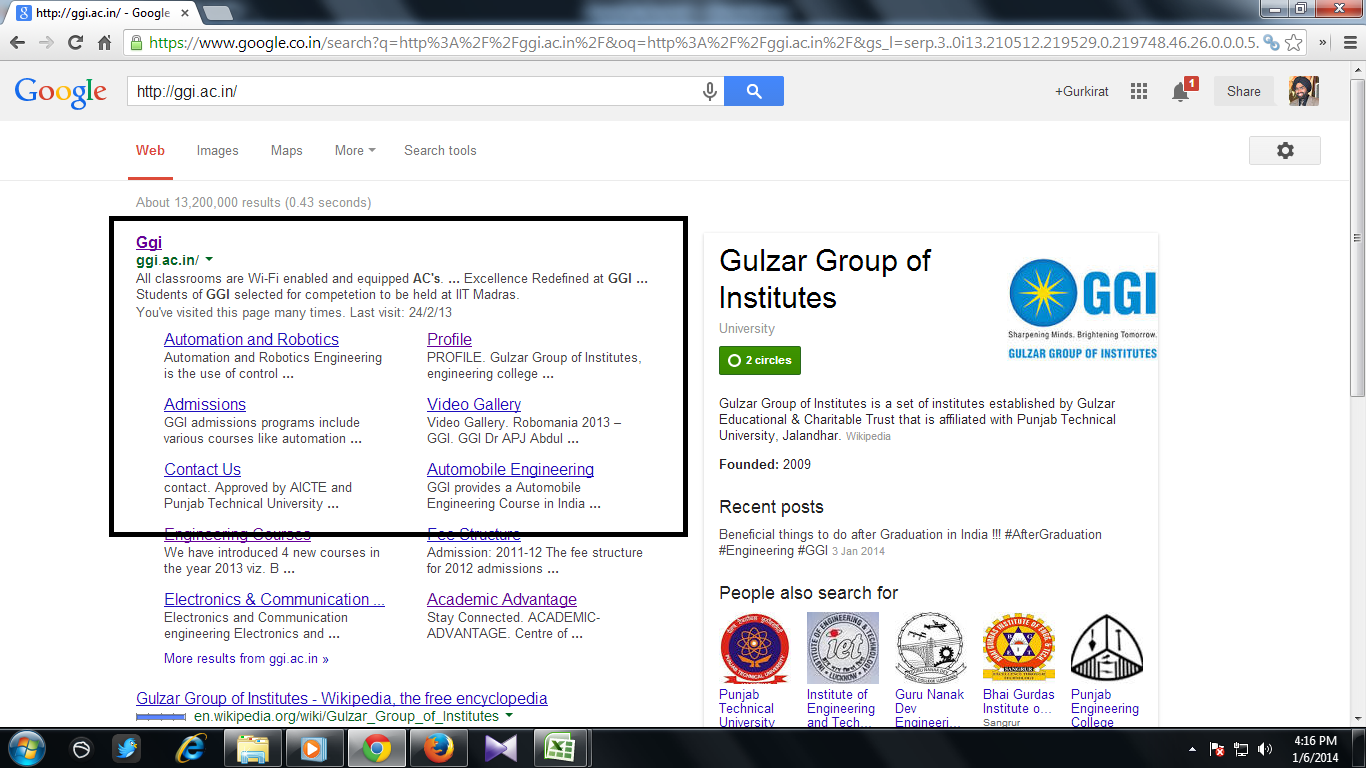Screen dimensions: 1366x768
Task: Open Firefox from the taskbar
Action: click(x=436, y=748)
